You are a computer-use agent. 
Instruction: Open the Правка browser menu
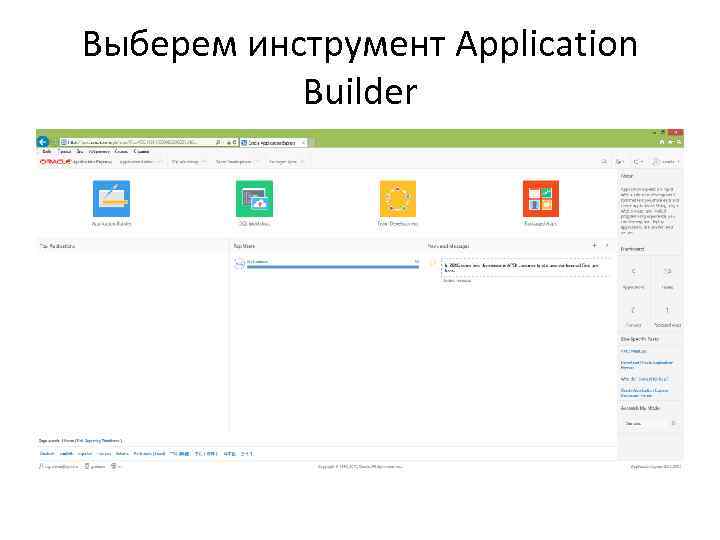point(64,152)
